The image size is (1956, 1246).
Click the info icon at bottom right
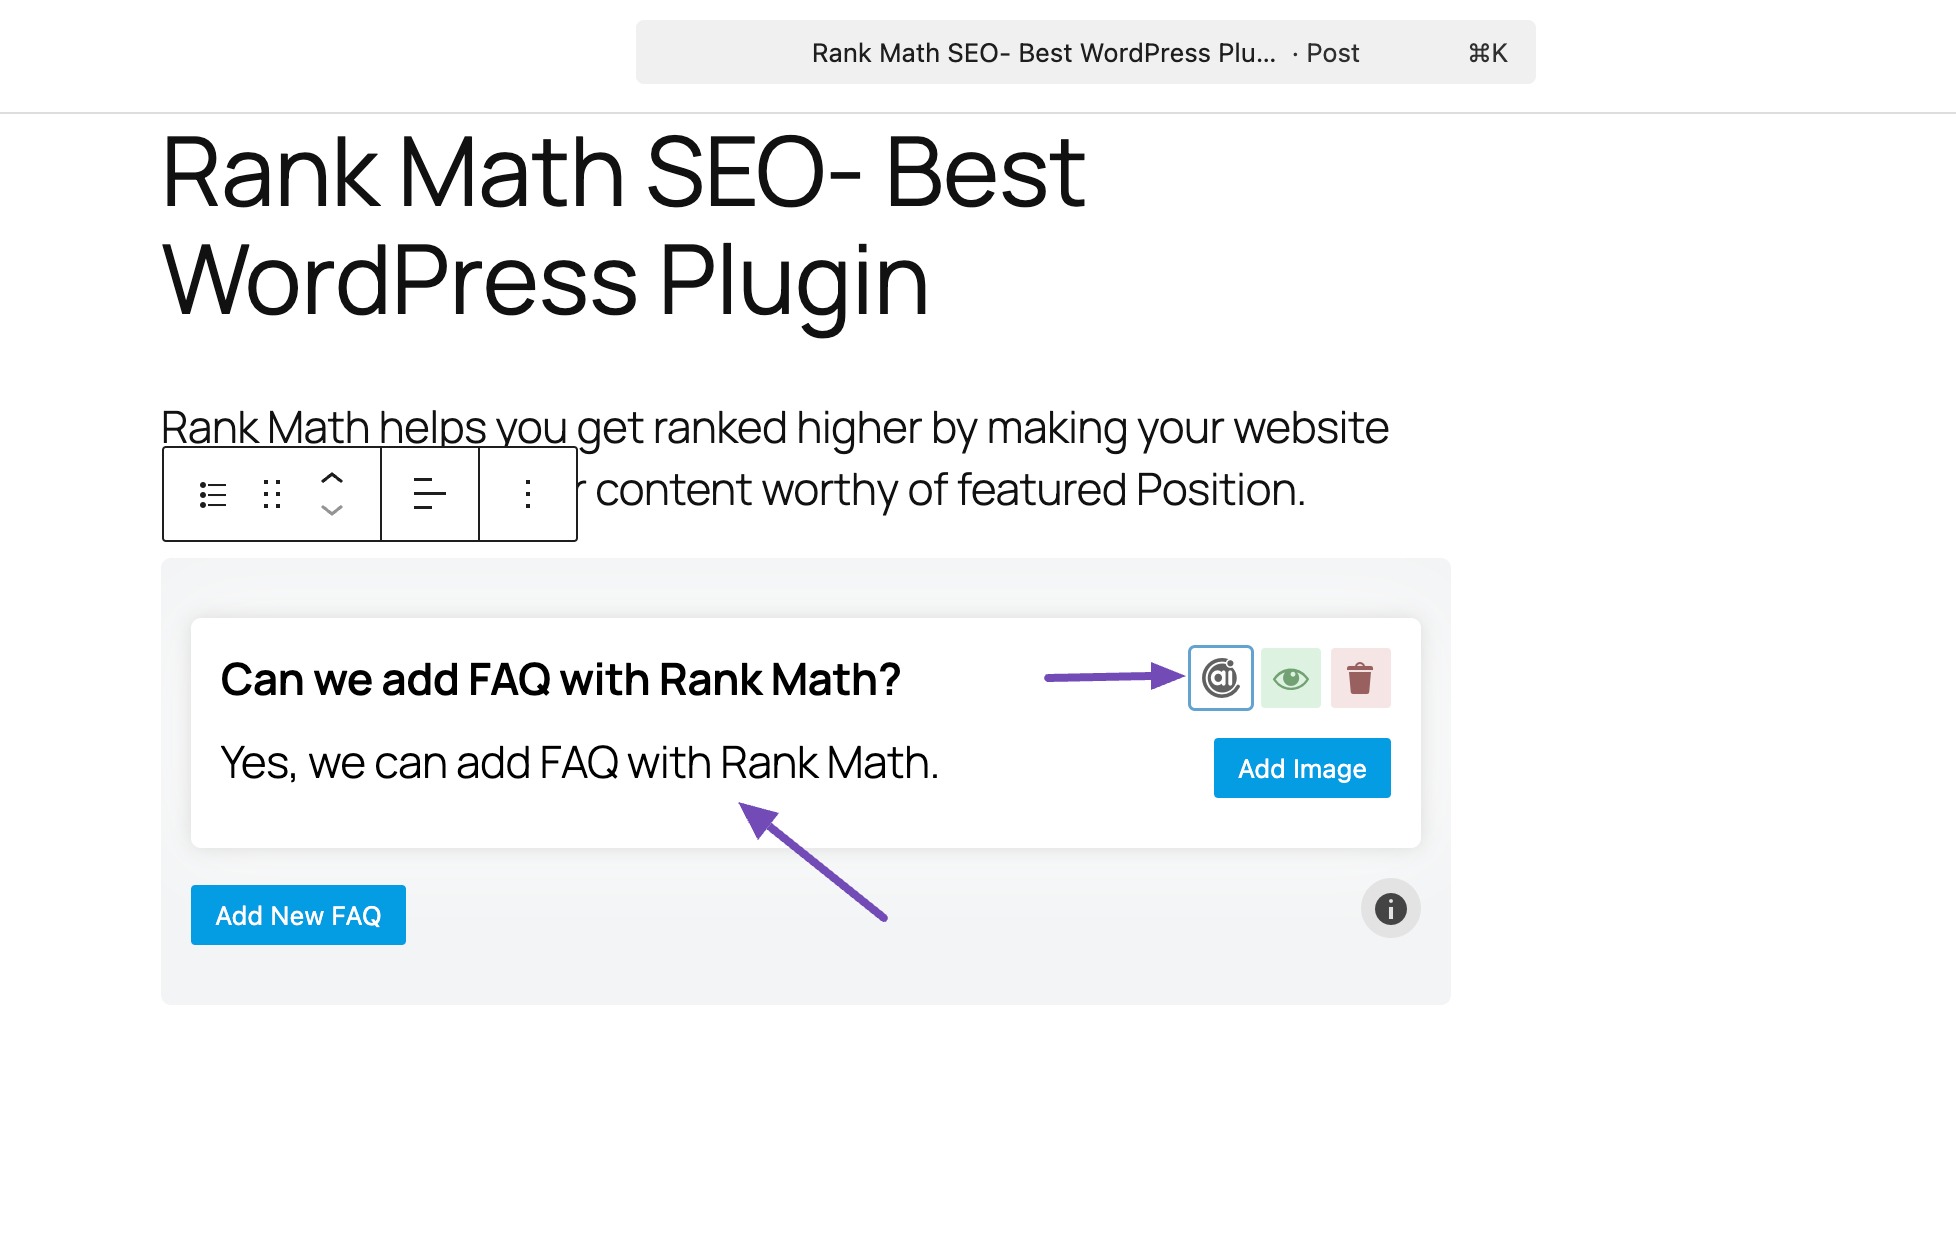pyautogui.click(x=1390, y=910)
